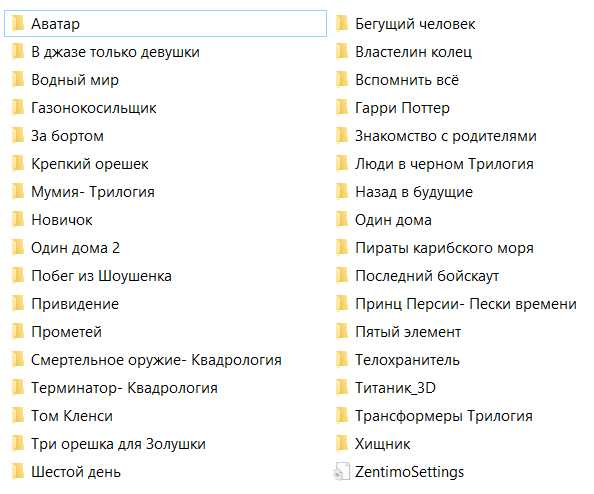The image size is (594, 494).
Task: Click the Пираты карибского моря label
Action: click(x=444, y=248)
